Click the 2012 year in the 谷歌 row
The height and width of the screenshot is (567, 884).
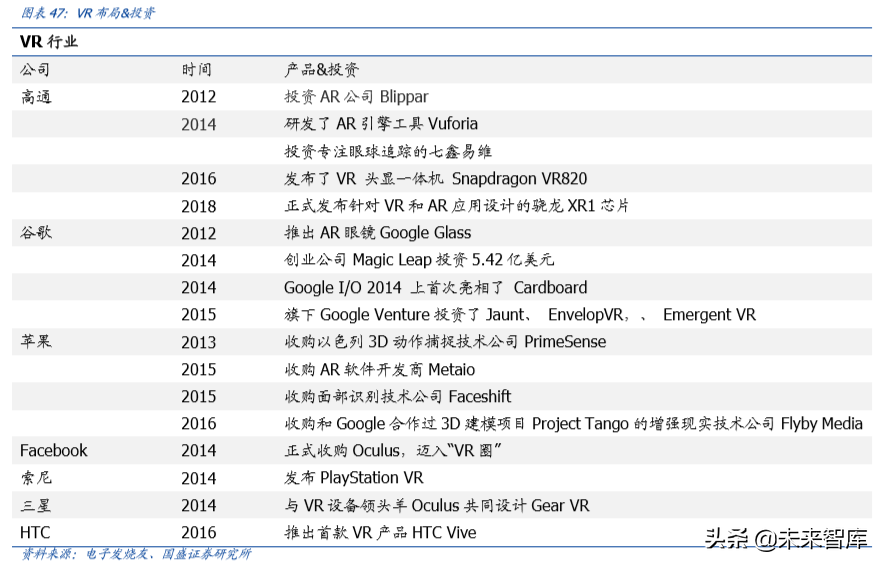[x=198, y=233]
